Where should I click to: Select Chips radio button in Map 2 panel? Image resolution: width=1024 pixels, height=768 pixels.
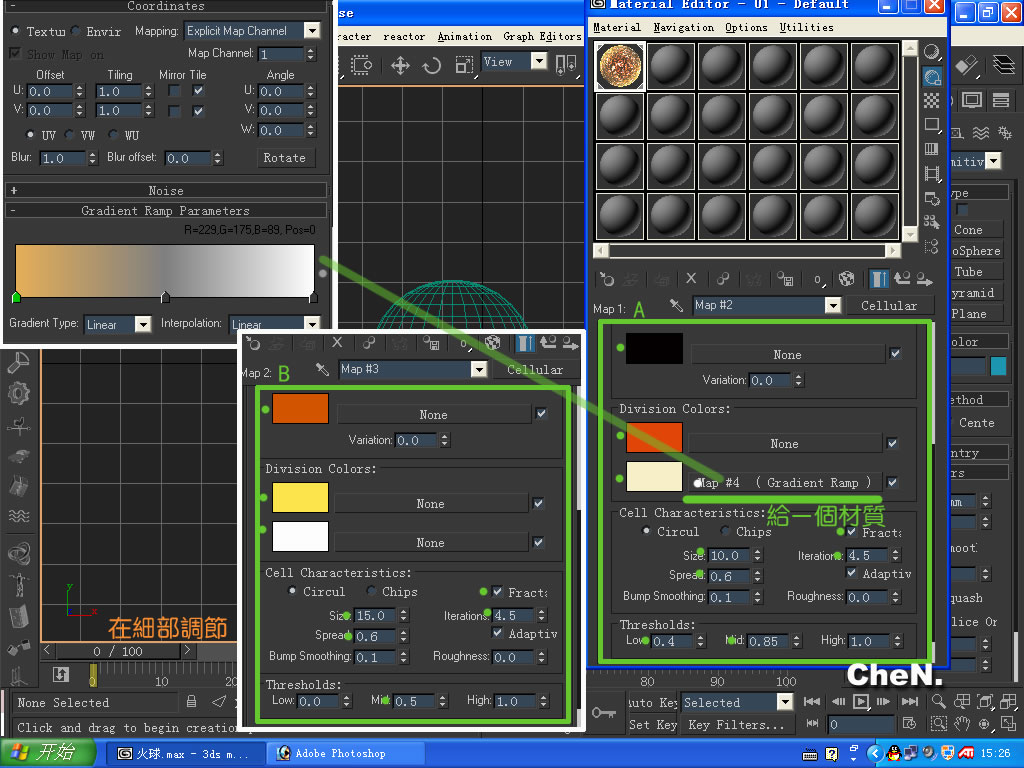tap(372, 592)
